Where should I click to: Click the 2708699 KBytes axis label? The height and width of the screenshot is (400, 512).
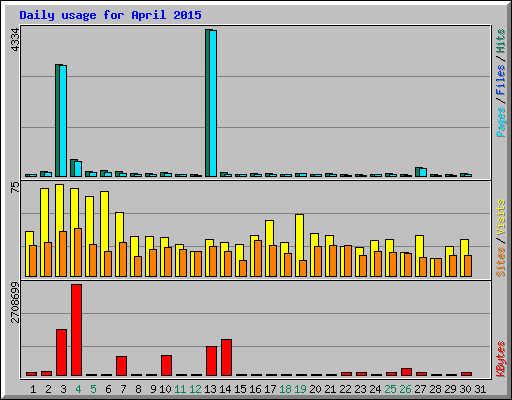pyautogui.click(x=15, y=302)
